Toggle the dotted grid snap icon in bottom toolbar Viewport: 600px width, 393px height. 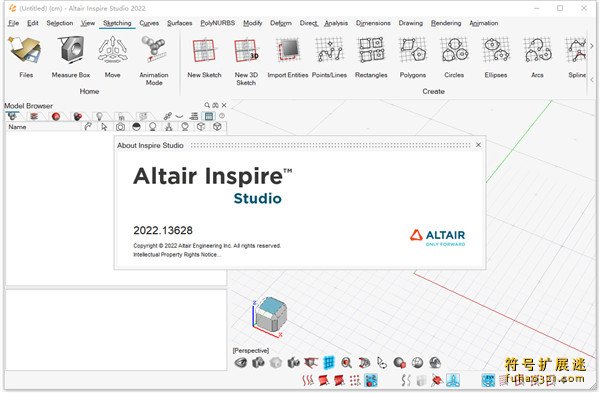click(355, 380)
